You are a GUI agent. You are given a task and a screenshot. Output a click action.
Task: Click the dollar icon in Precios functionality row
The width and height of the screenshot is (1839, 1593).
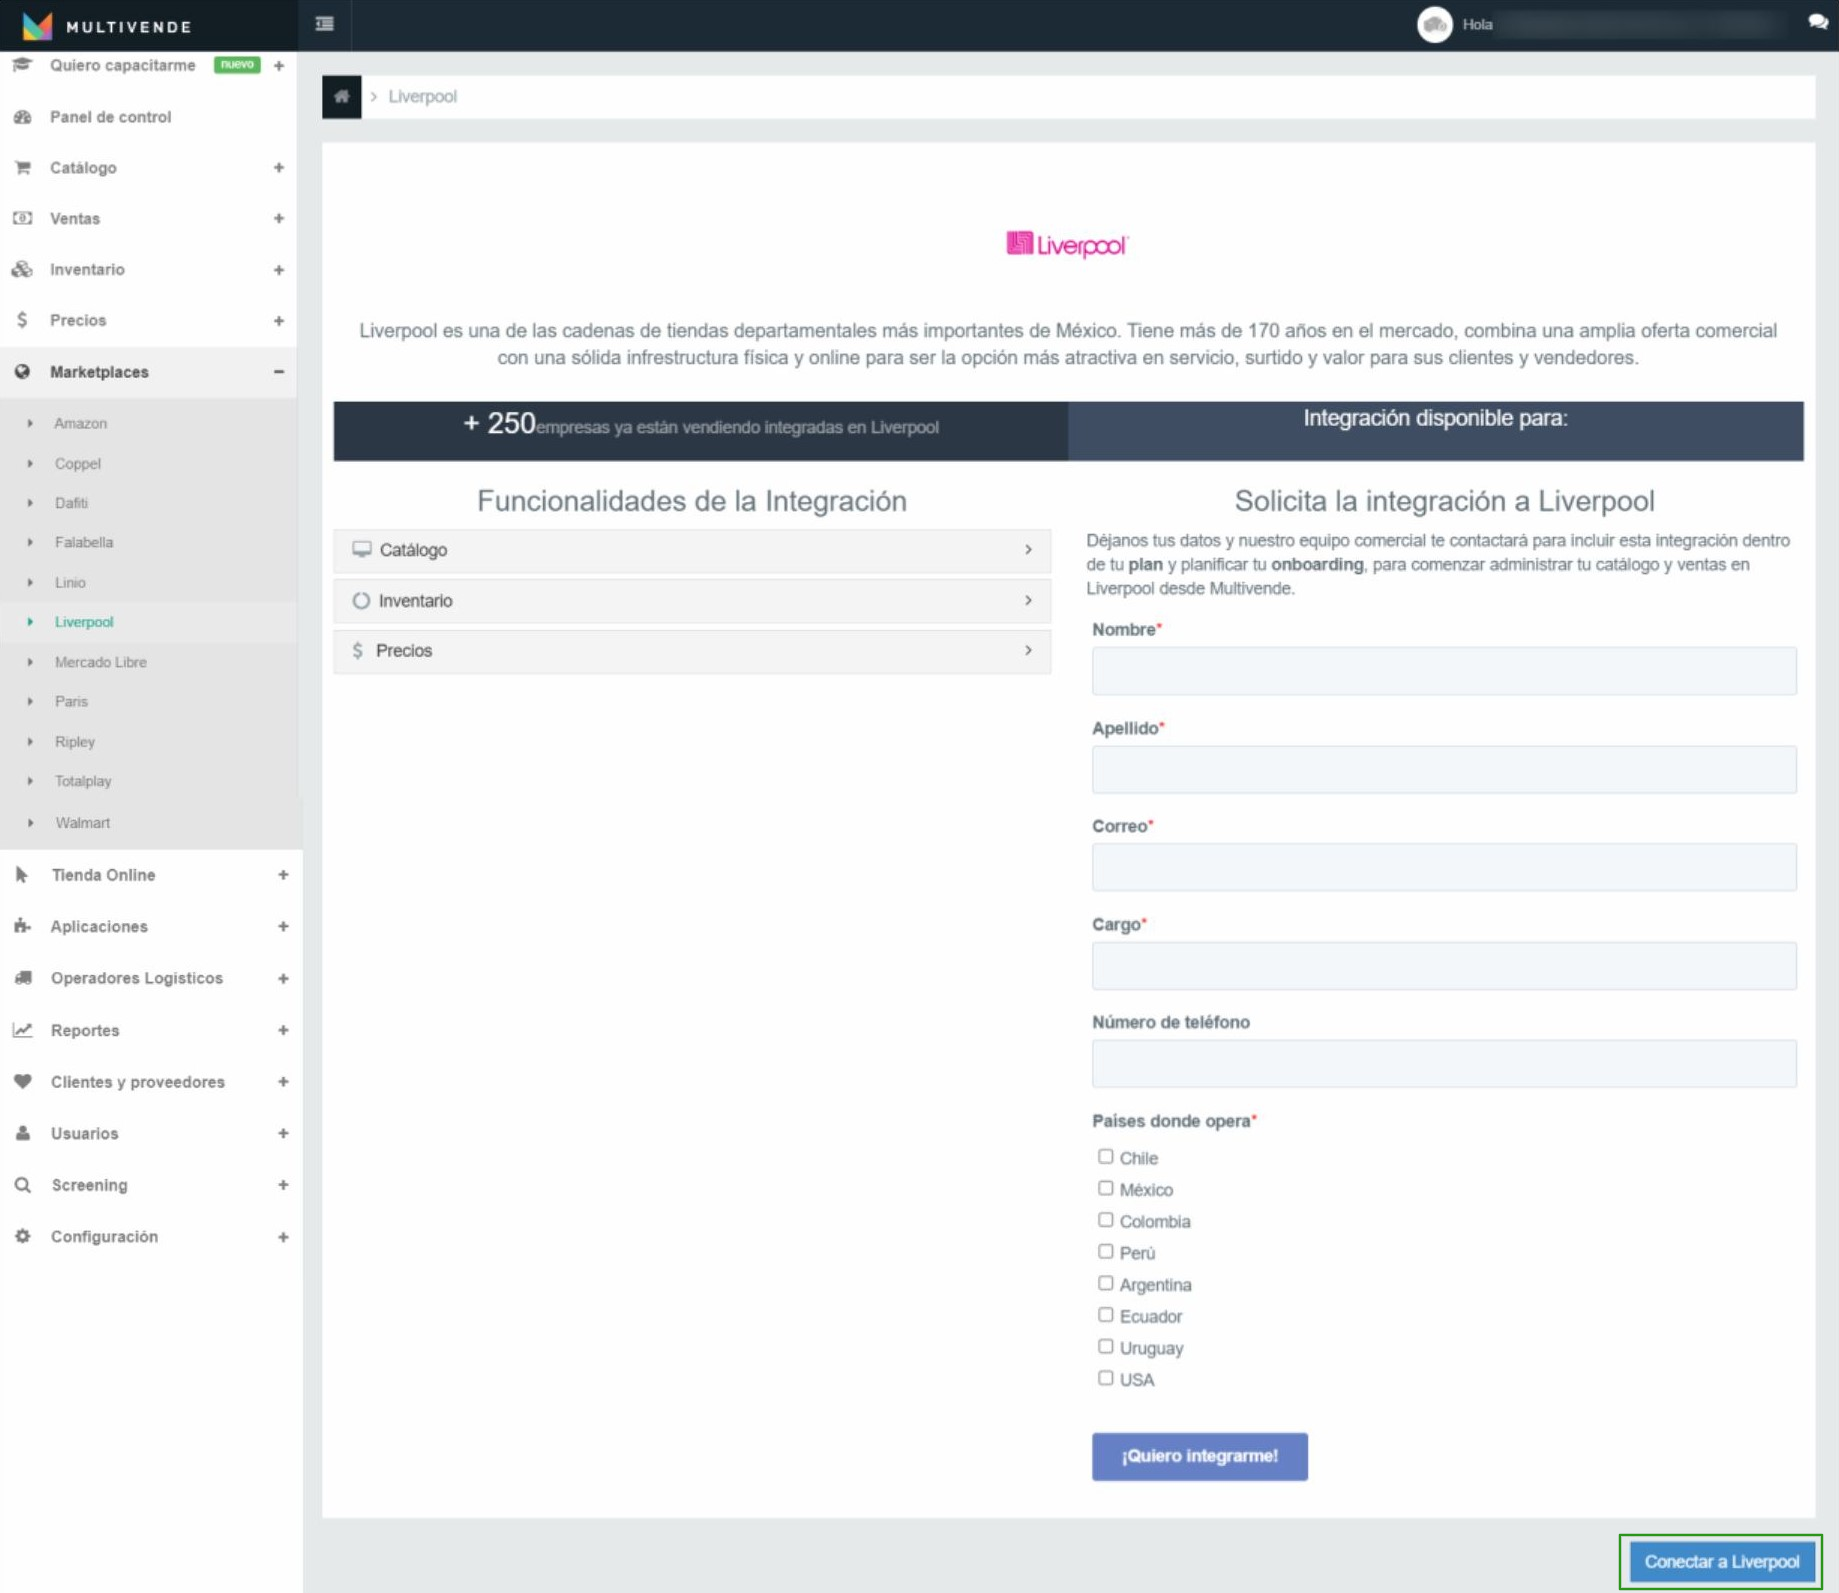[x=358, y=651]
